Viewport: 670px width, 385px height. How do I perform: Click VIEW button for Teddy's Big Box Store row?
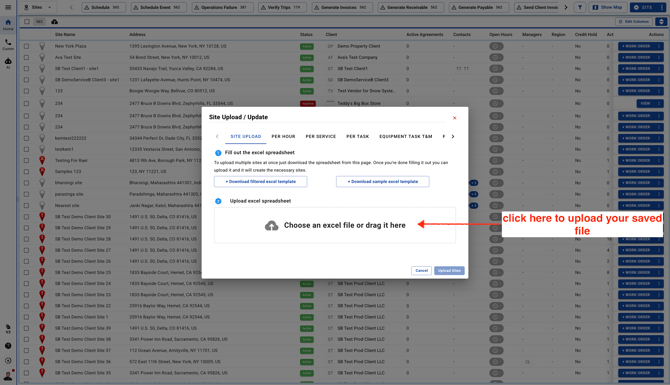pyautogui.click(x=645, y=103)
